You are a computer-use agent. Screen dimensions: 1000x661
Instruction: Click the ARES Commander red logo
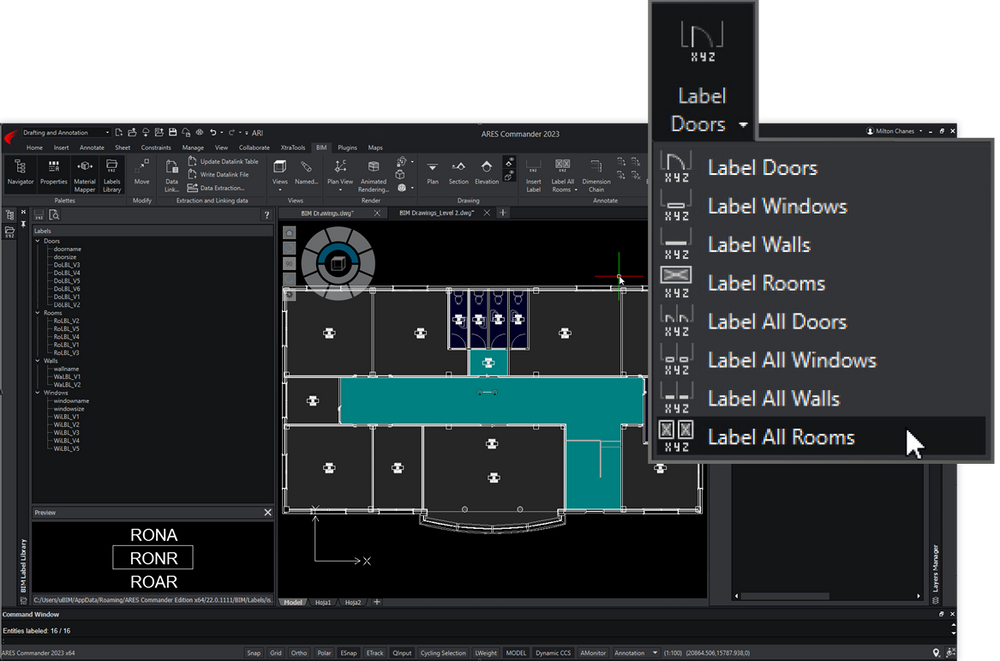(x=10, y=137)
